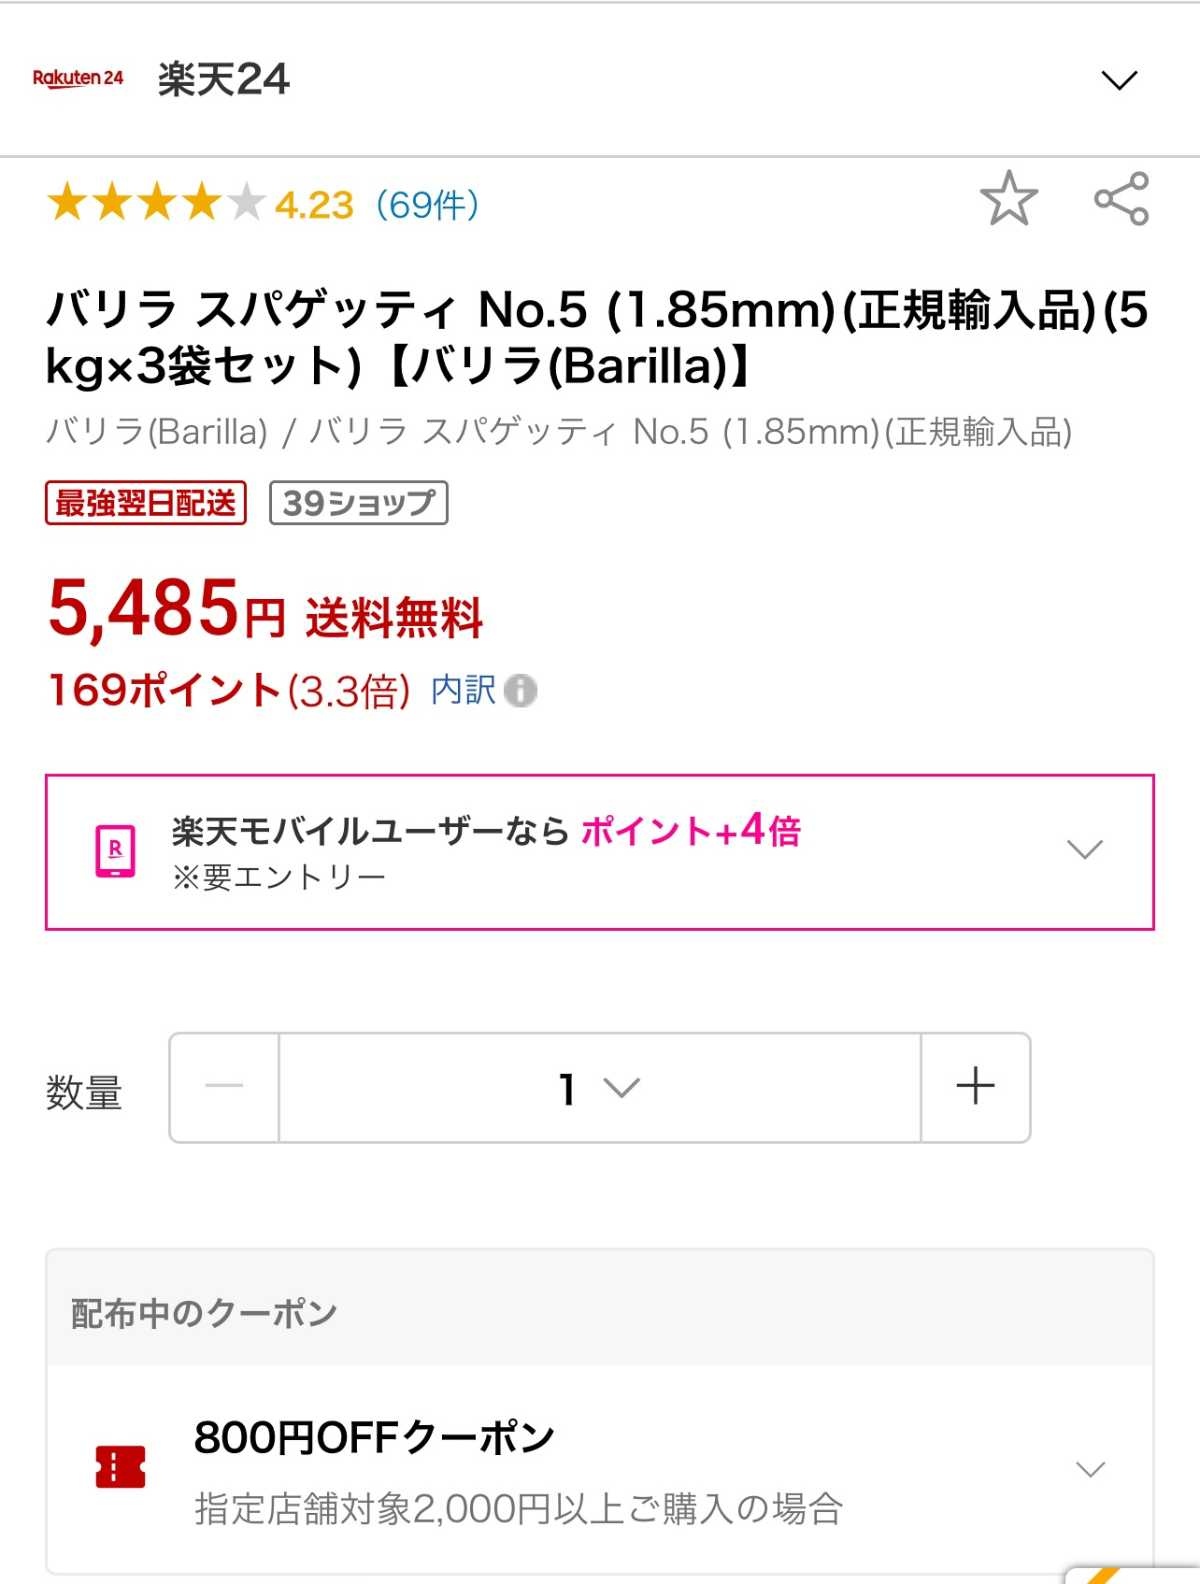Open the quantity dropdown showing 1
Image resolution: width=1200 pixels, height=1584 pixels.
point(599,1087)
